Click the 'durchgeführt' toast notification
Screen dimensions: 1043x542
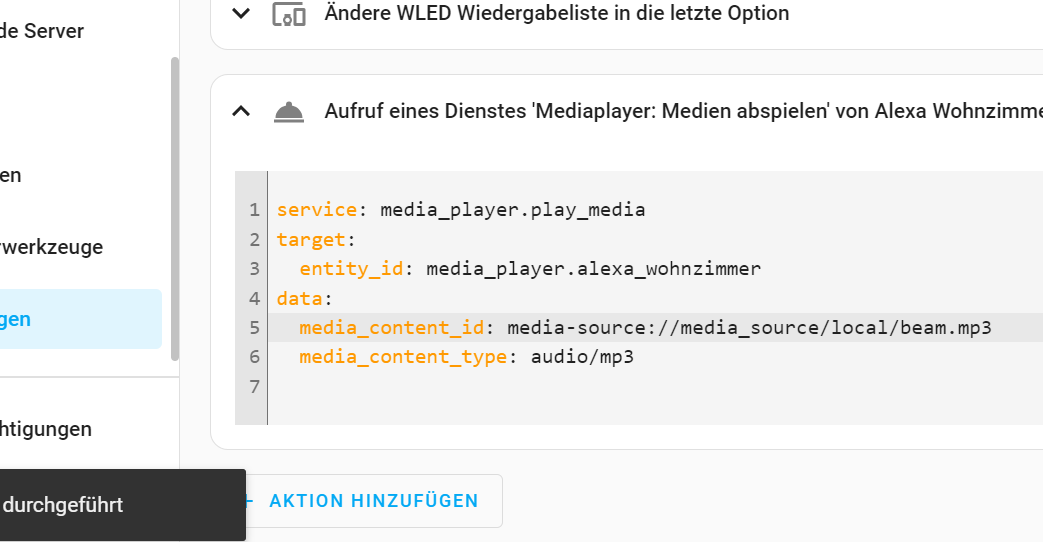122,505
